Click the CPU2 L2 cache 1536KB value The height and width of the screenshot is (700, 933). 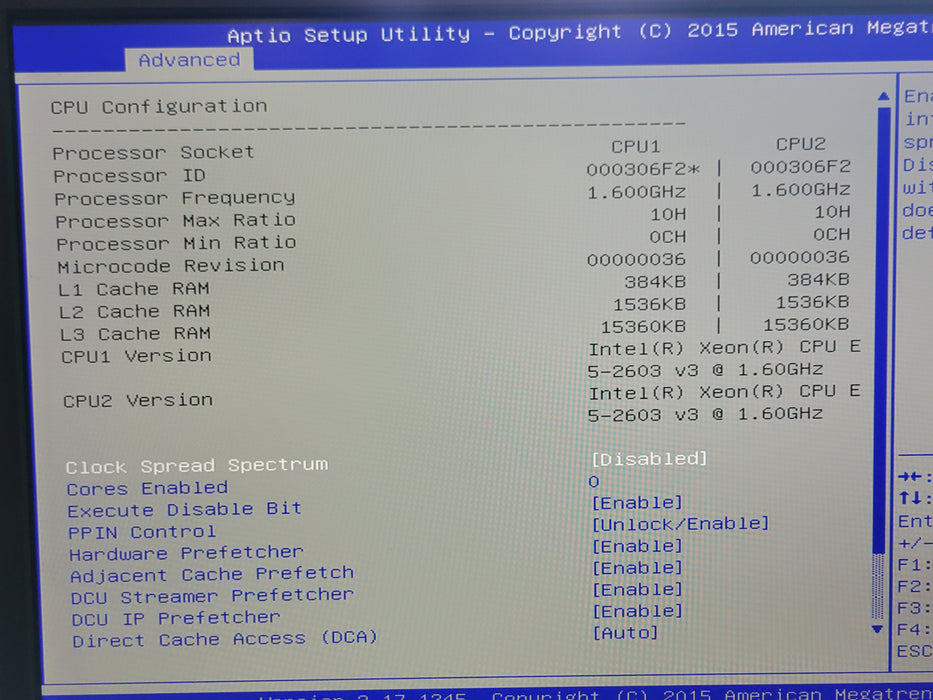812,302
